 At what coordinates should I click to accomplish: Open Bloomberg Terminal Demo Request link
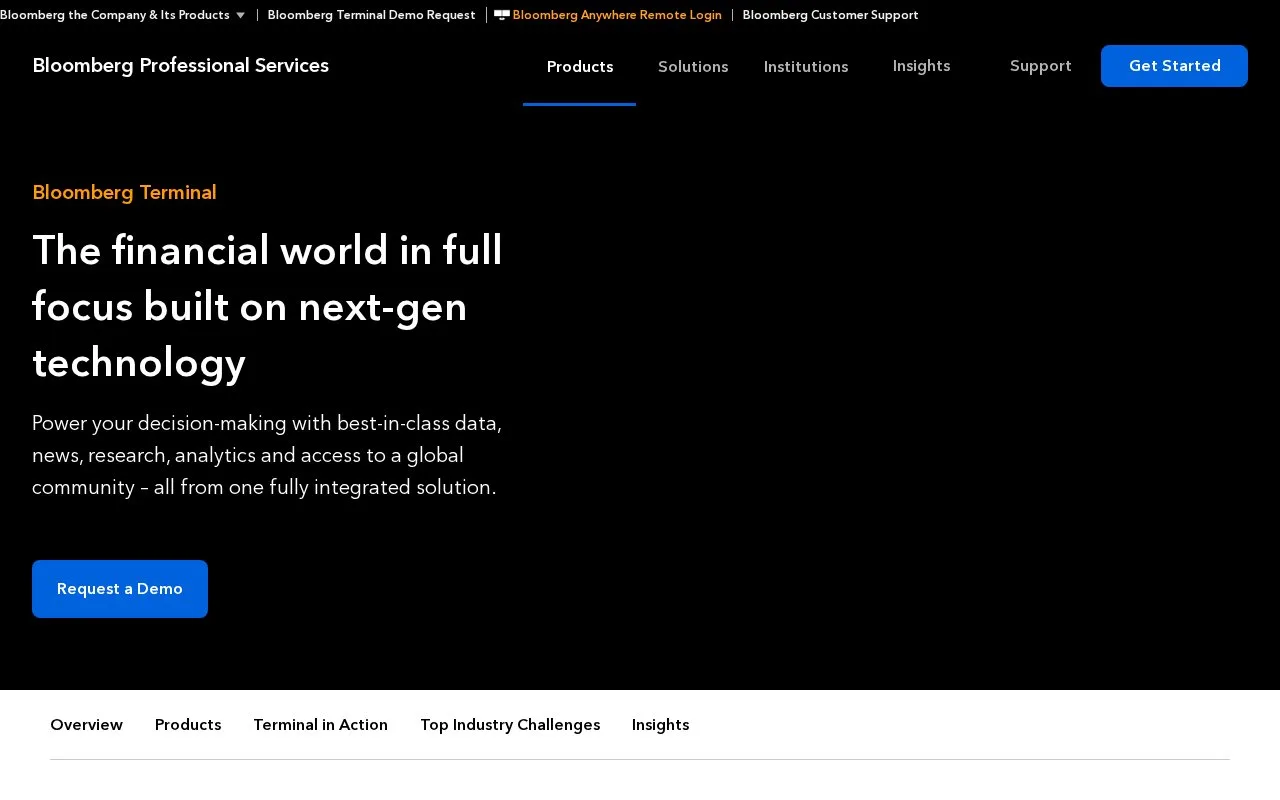pos(371,15)
